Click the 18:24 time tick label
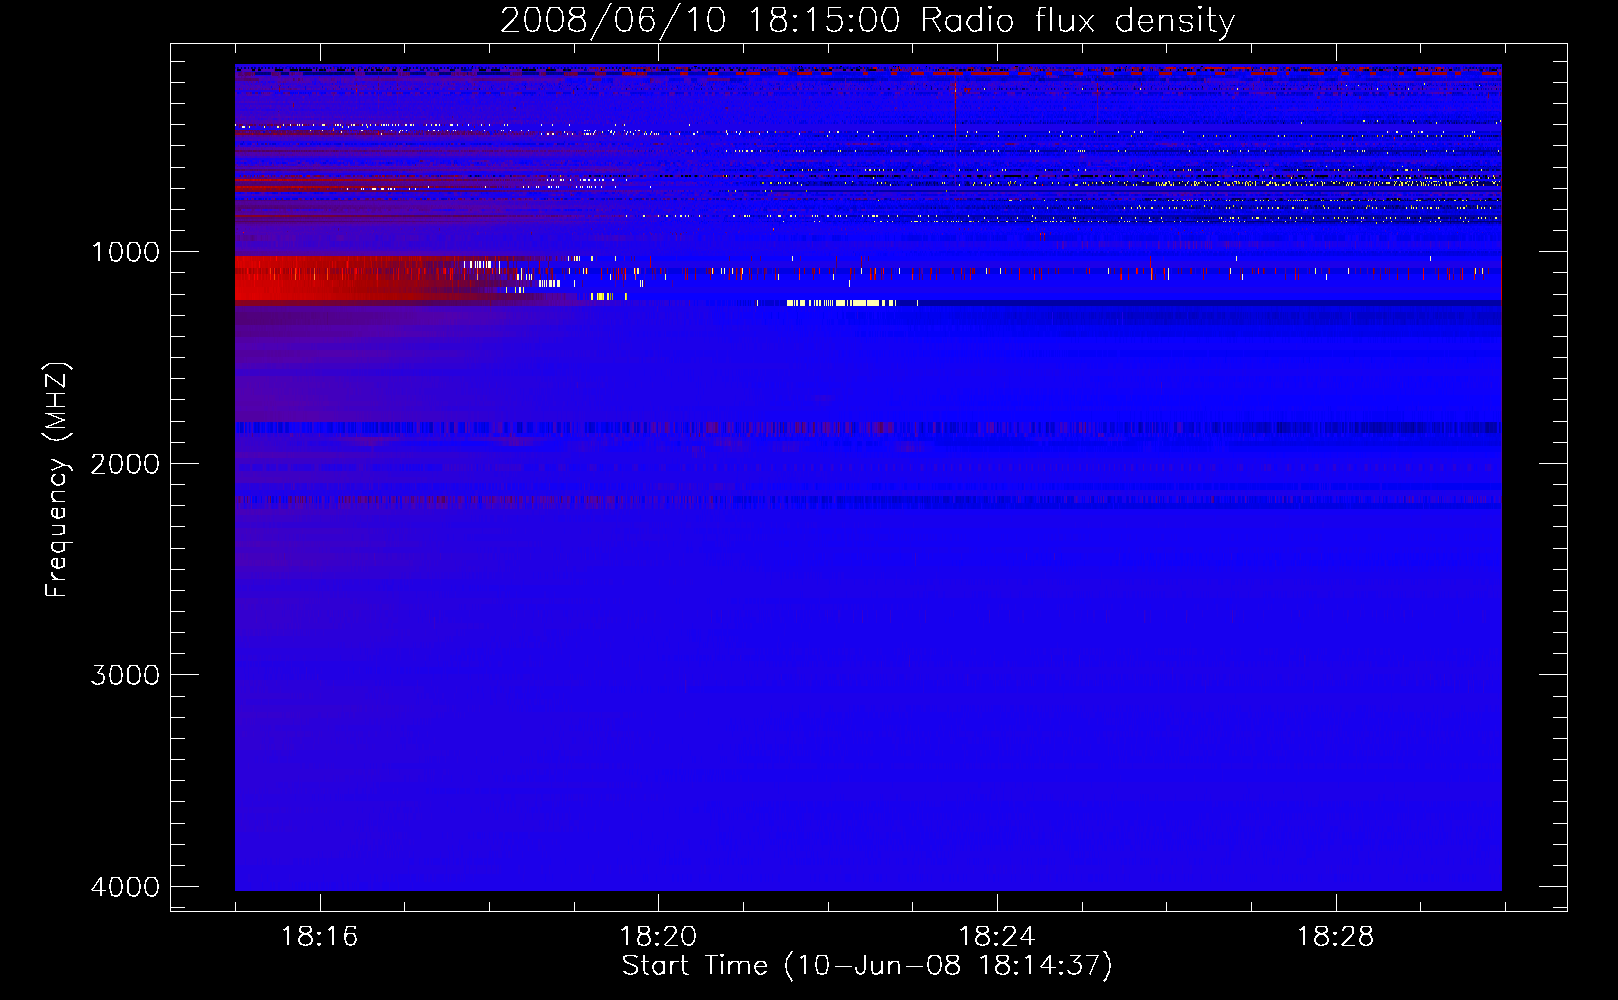 (x=997, y=937)
